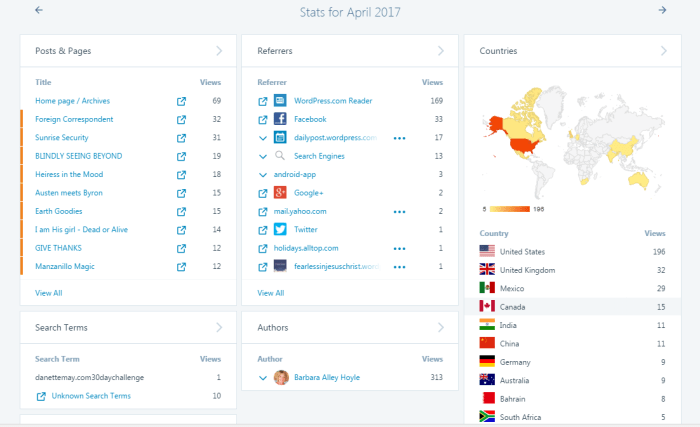Click external link icon beside WordPress.com Reader
Screen dimensions: 700x427
coord(262,101)
